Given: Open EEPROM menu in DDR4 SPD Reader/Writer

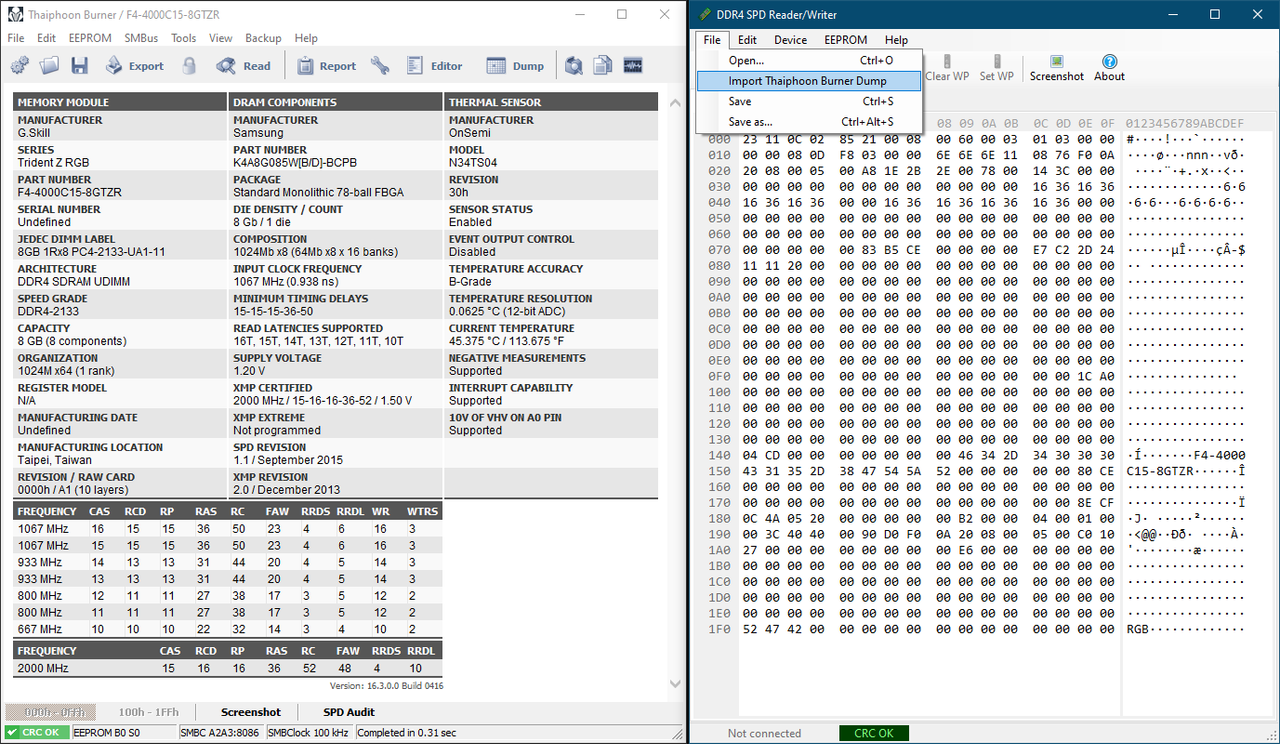Looking at the screenshot, I should (846, 40).
